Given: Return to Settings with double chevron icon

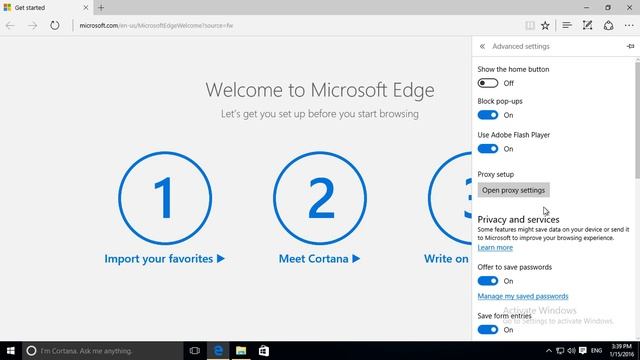Looking at the screenshot, I should tap(482, 47).
